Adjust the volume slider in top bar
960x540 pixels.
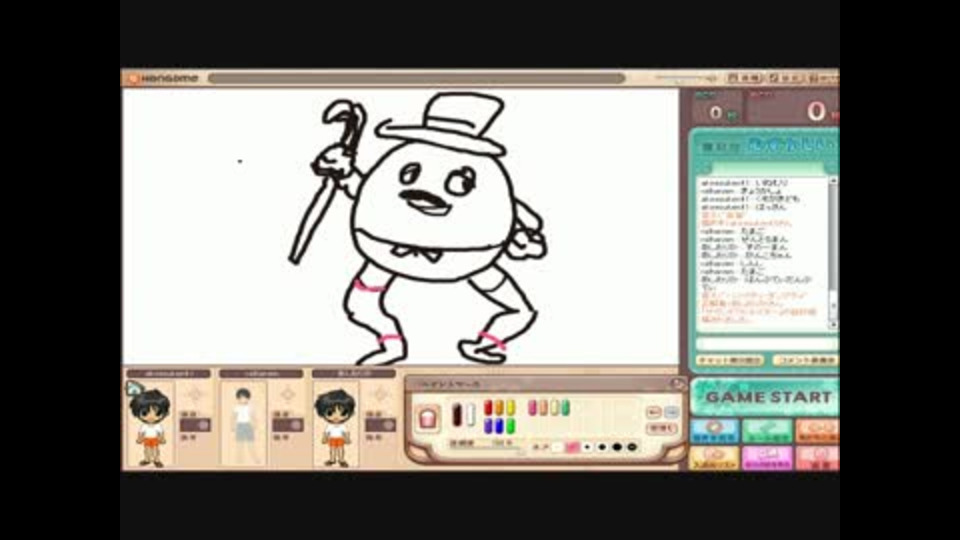(680, 78)
